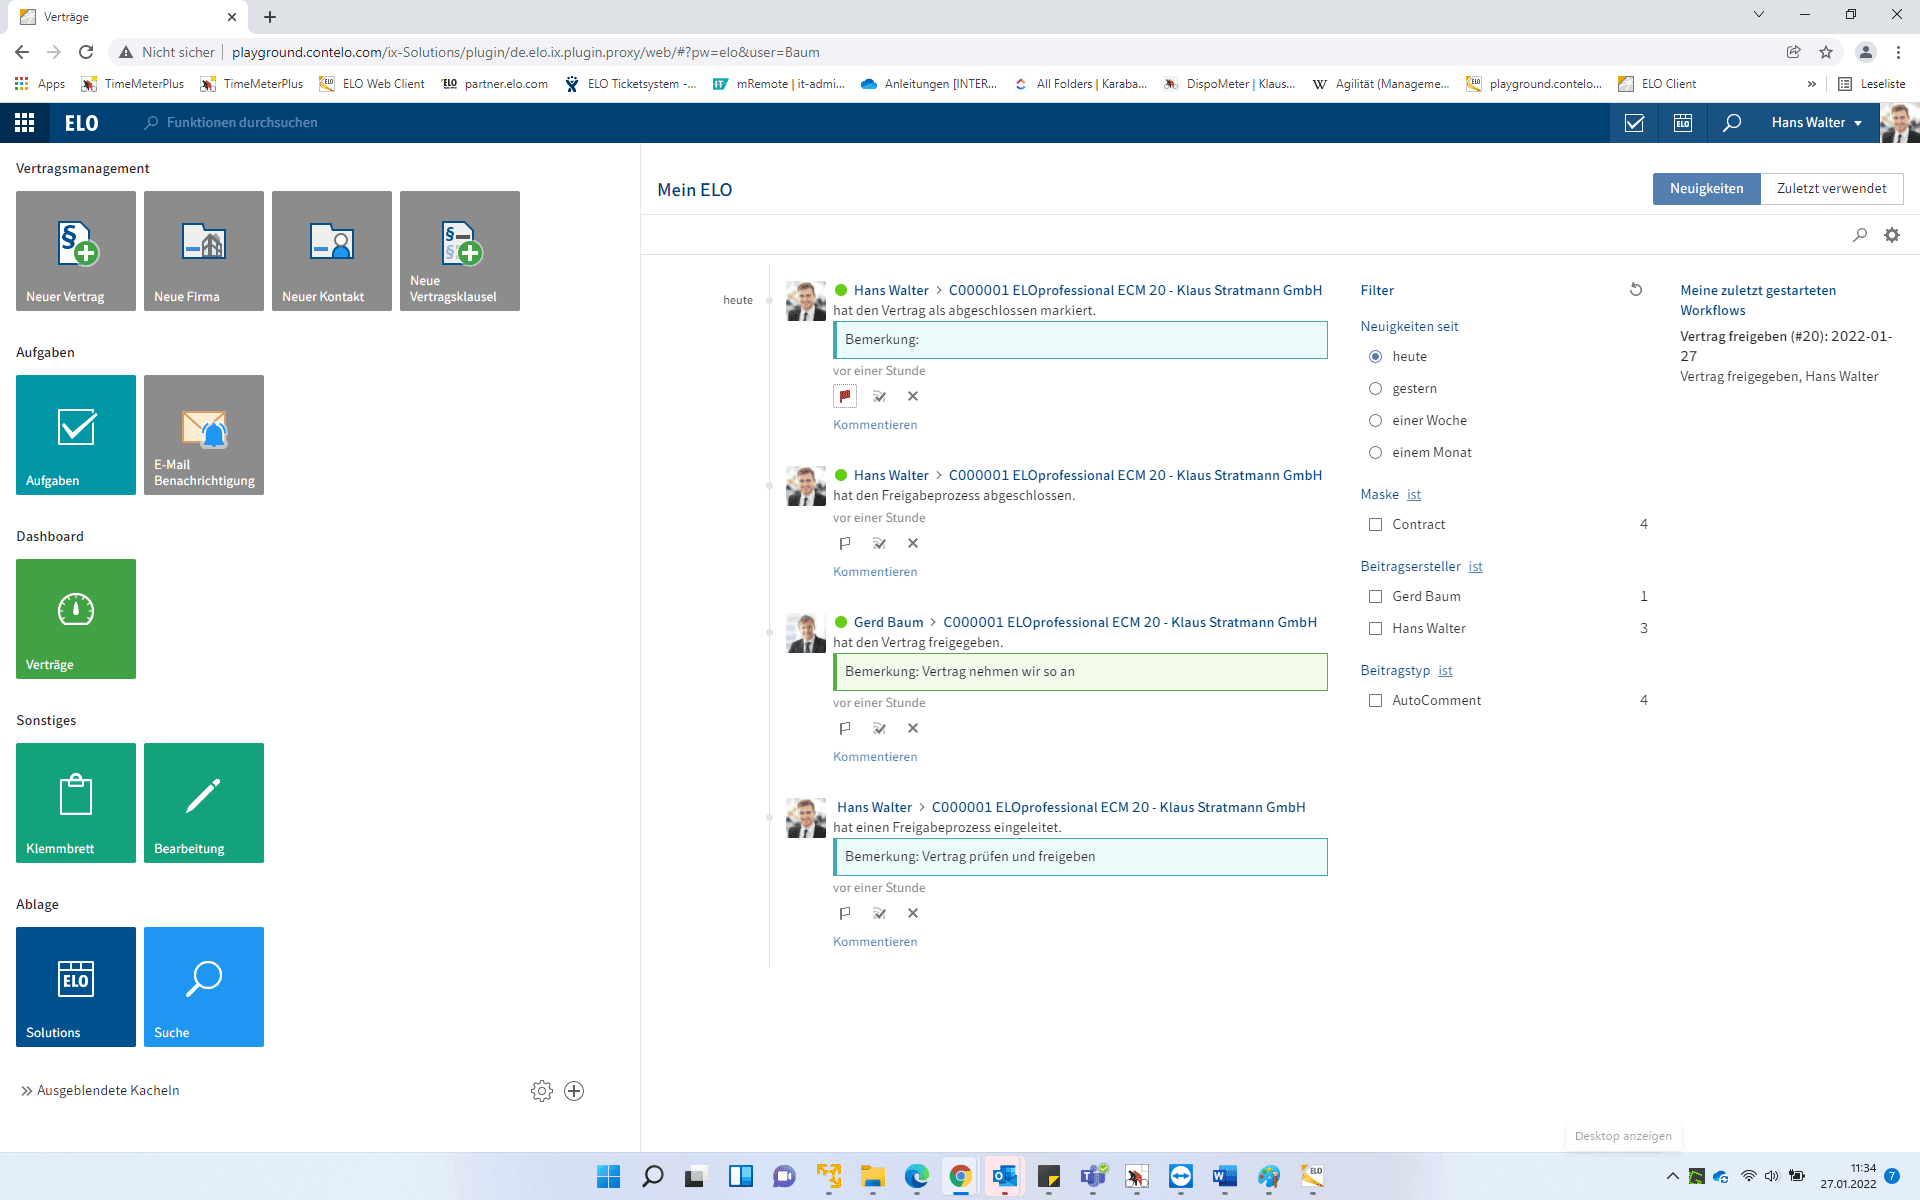Open Outlook in the Windows taskbar
Screen dimensions: 1920x1200
1004,1176
